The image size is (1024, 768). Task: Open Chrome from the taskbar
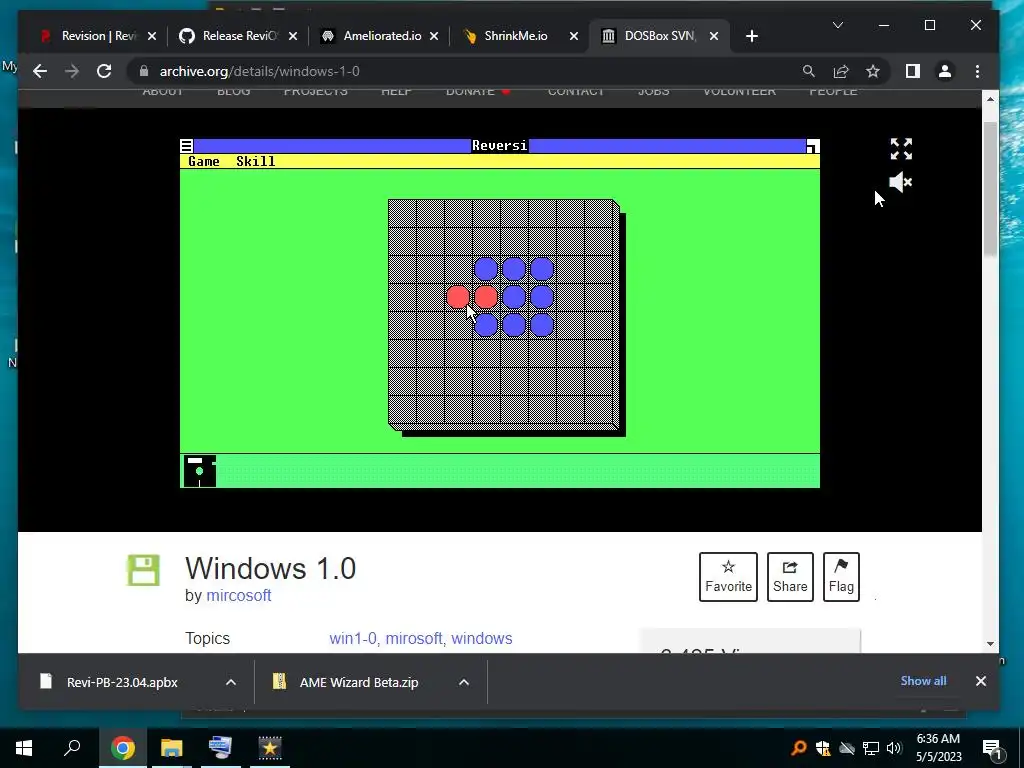click(122, 748)
